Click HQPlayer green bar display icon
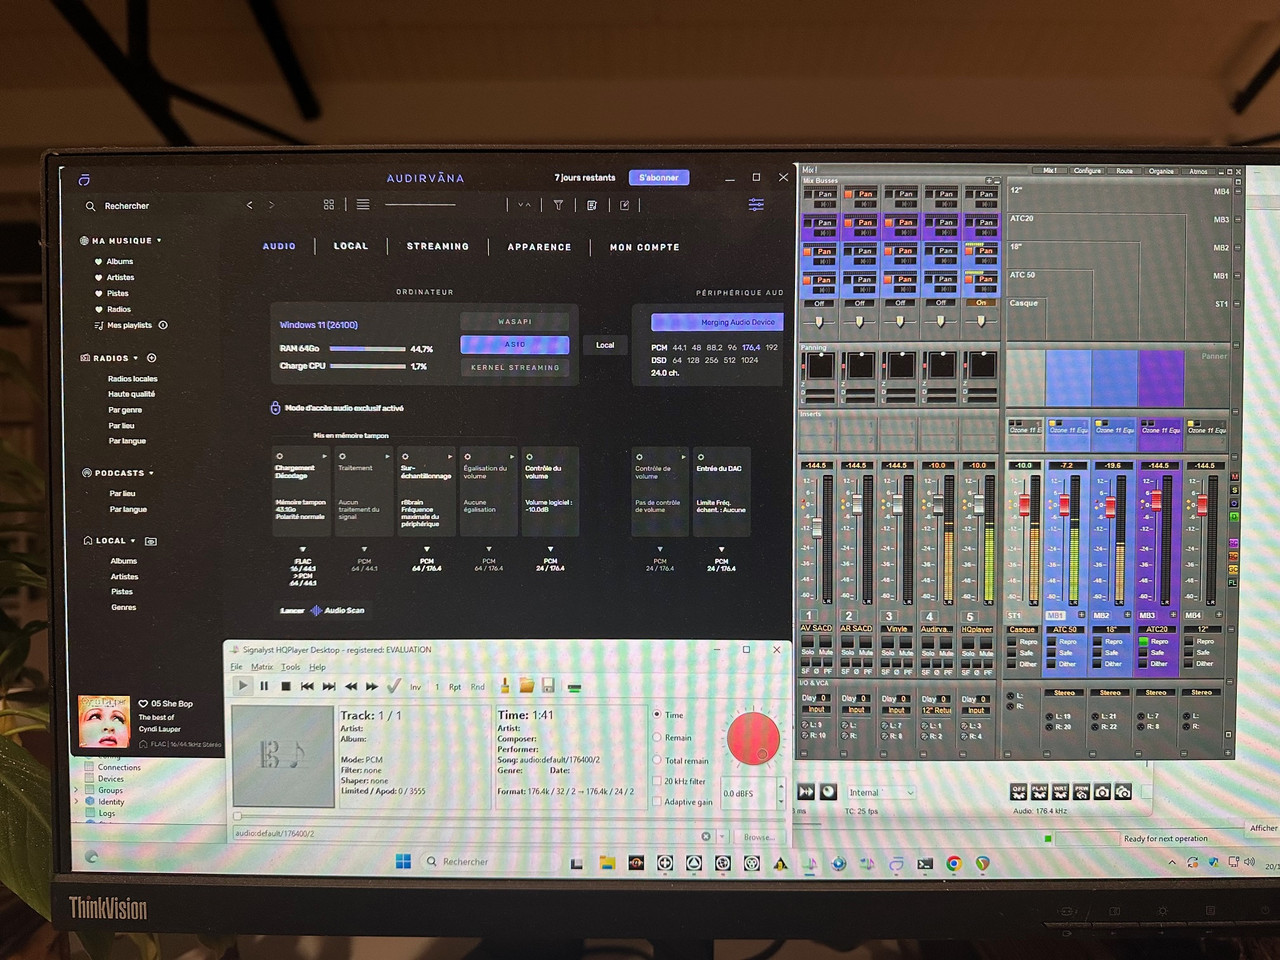The height and width of the screenshot is (960, 1280). (574, 687)
